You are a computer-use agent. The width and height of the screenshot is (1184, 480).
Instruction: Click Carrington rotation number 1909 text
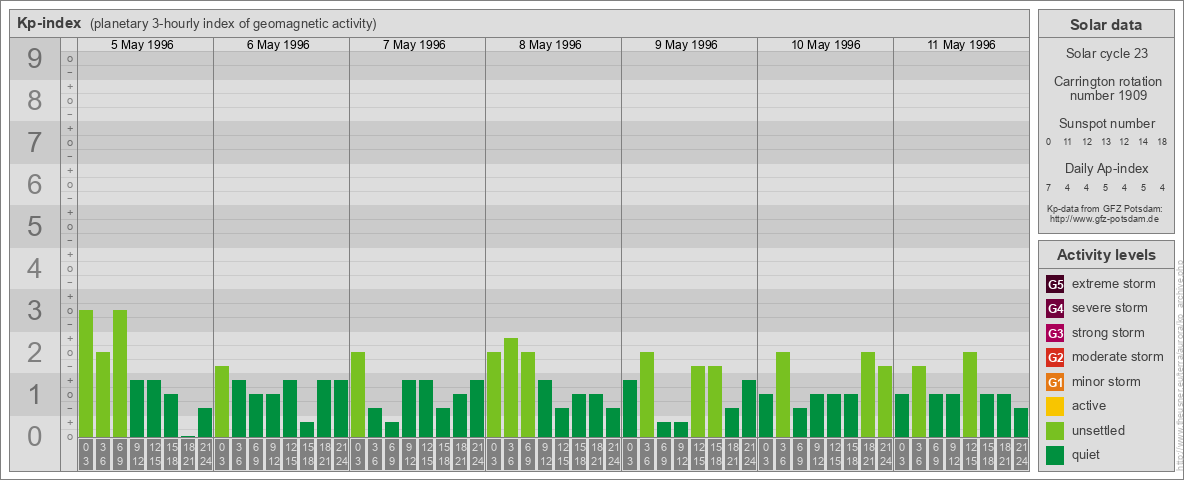1107,88
